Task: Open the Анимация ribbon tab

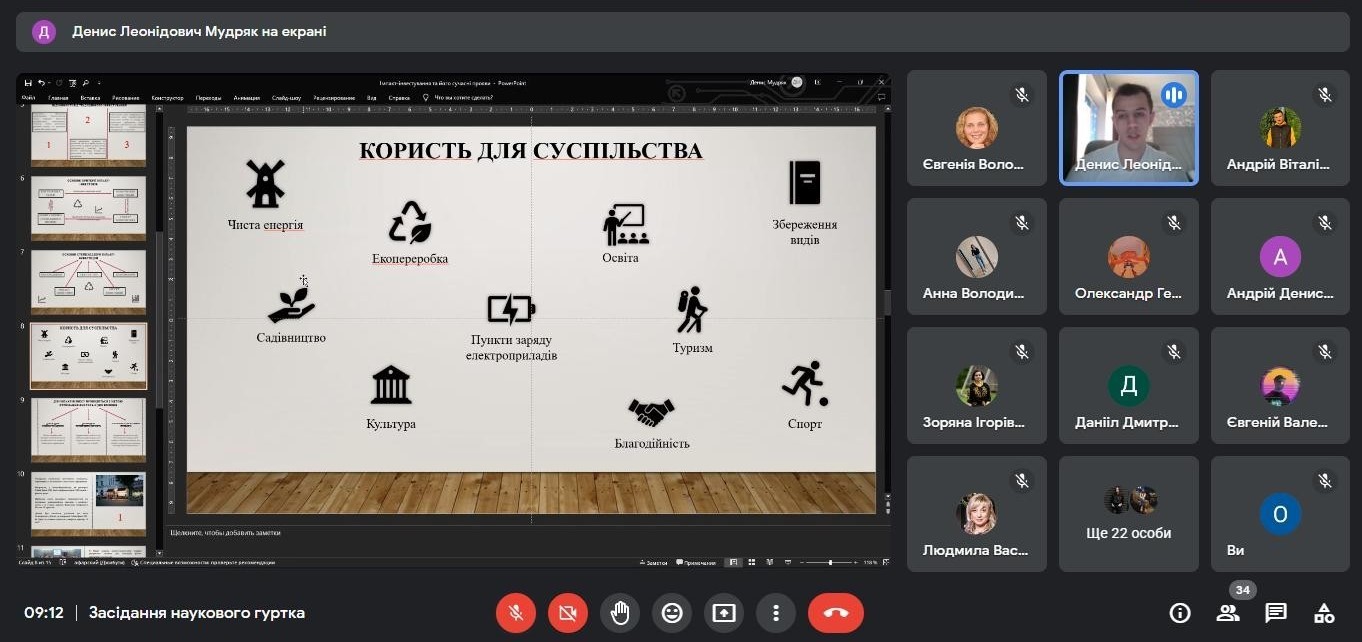Action: click(x=247, y=98)
